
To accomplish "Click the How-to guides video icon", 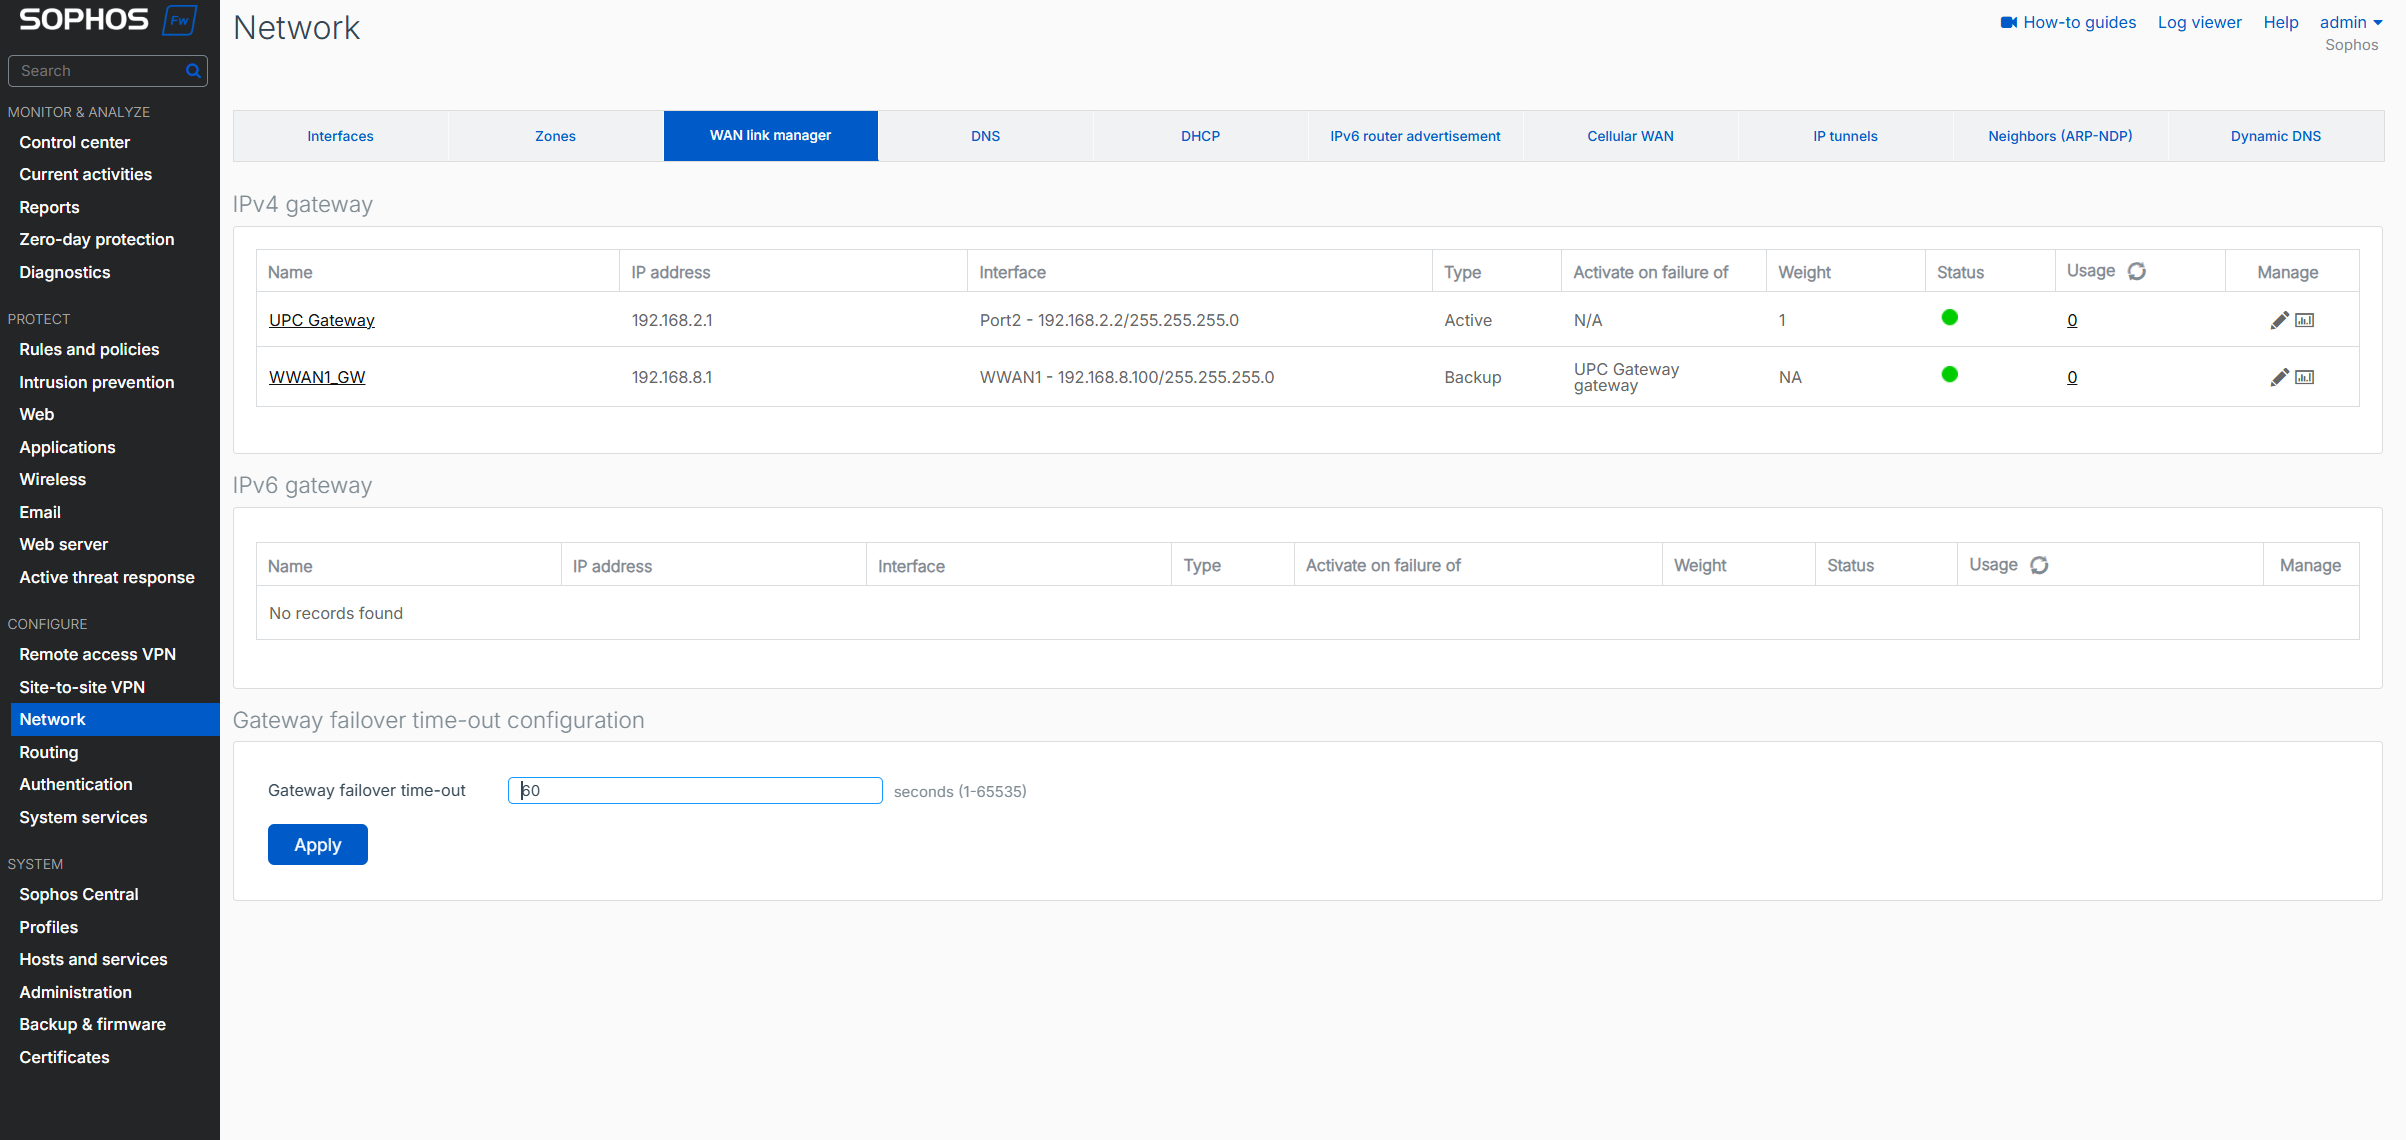I will coord(2008,22).
